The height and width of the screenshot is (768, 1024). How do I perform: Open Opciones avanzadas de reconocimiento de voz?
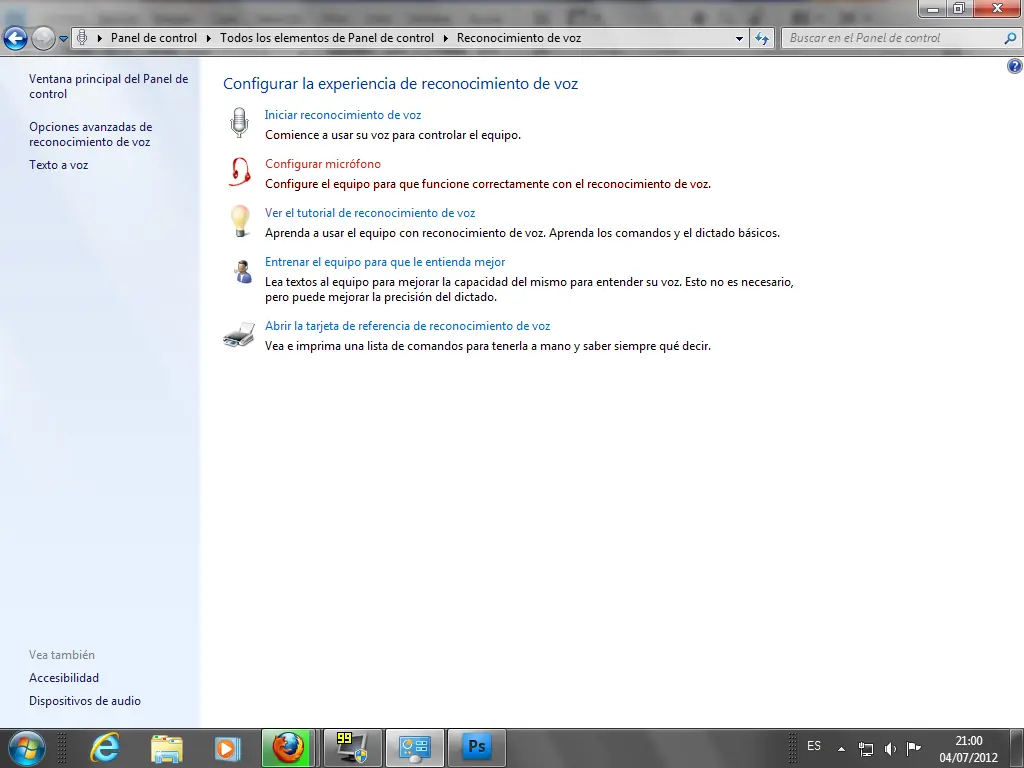click(91, 135)
